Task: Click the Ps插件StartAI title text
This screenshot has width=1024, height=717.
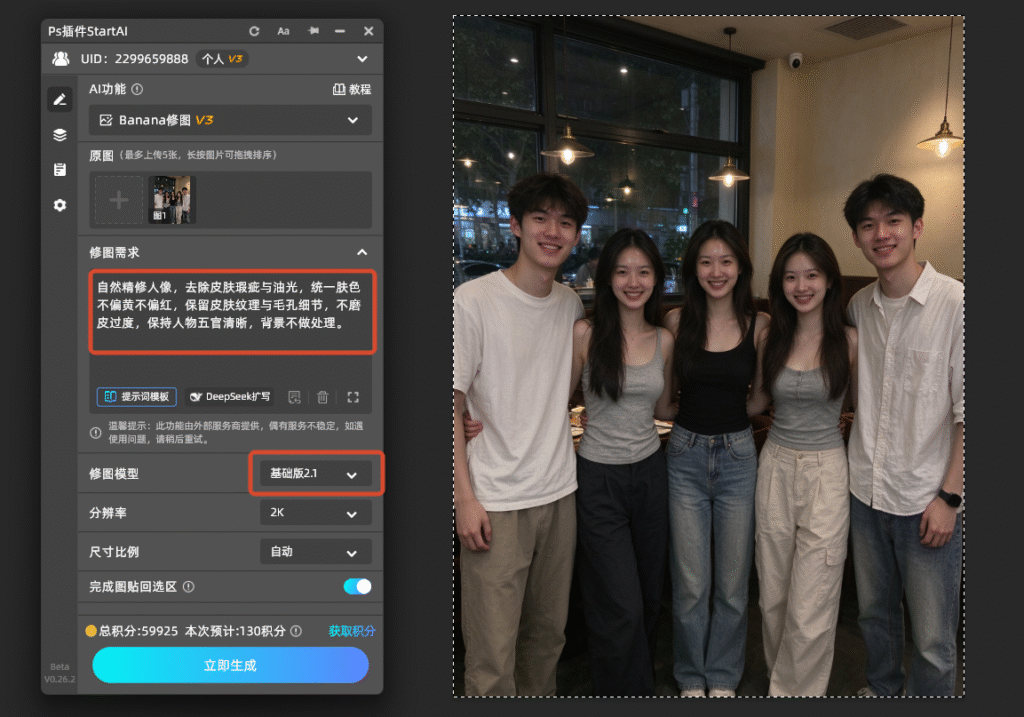Action: pyautogui.click(x=88, y=31)
